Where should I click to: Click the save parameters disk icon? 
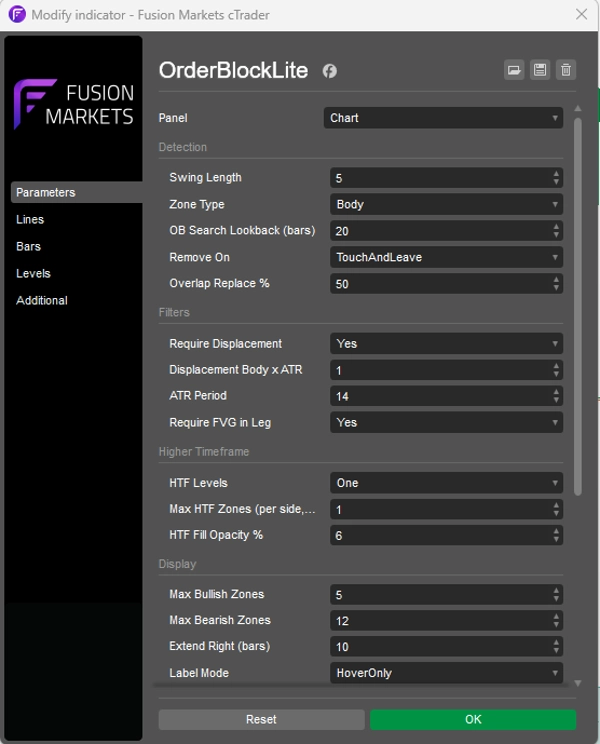pyautogui.click(x=540, y=70)
